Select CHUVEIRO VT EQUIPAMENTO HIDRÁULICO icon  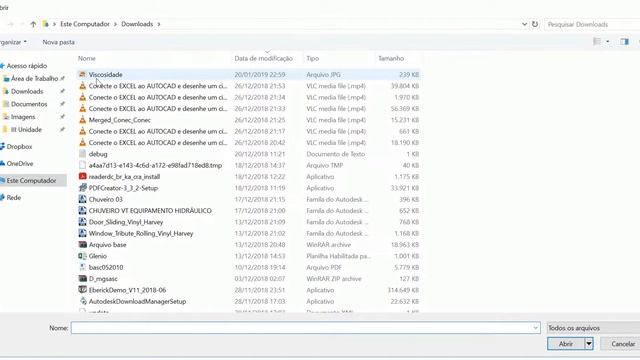click(82, 211)
